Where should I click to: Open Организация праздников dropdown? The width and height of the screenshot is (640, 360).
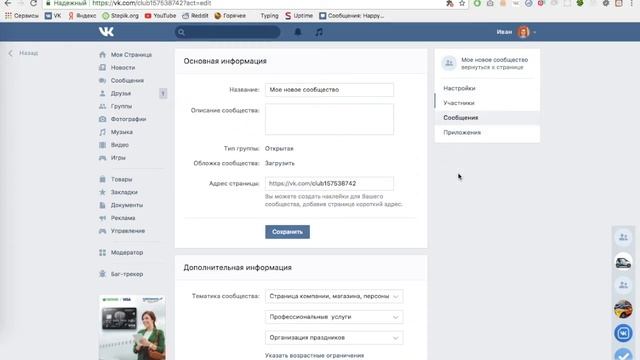334,338
